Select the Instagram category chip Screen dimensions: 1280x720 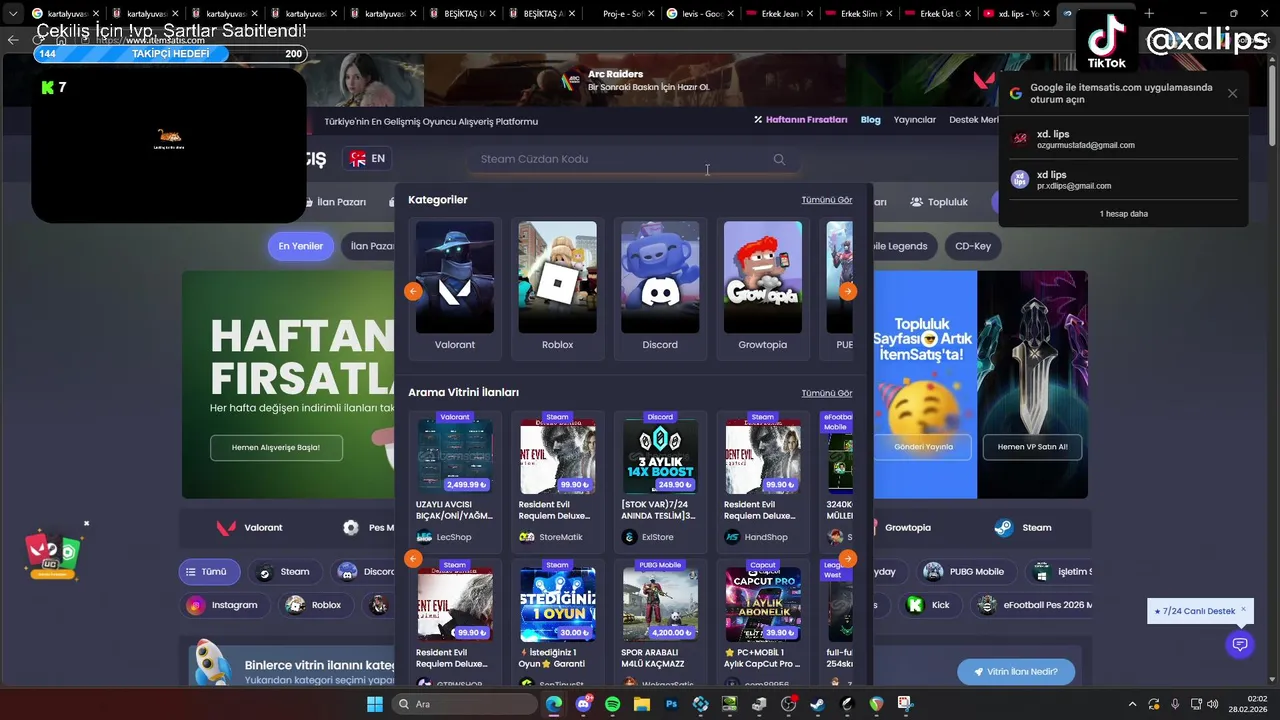click(x=223, y=605)
